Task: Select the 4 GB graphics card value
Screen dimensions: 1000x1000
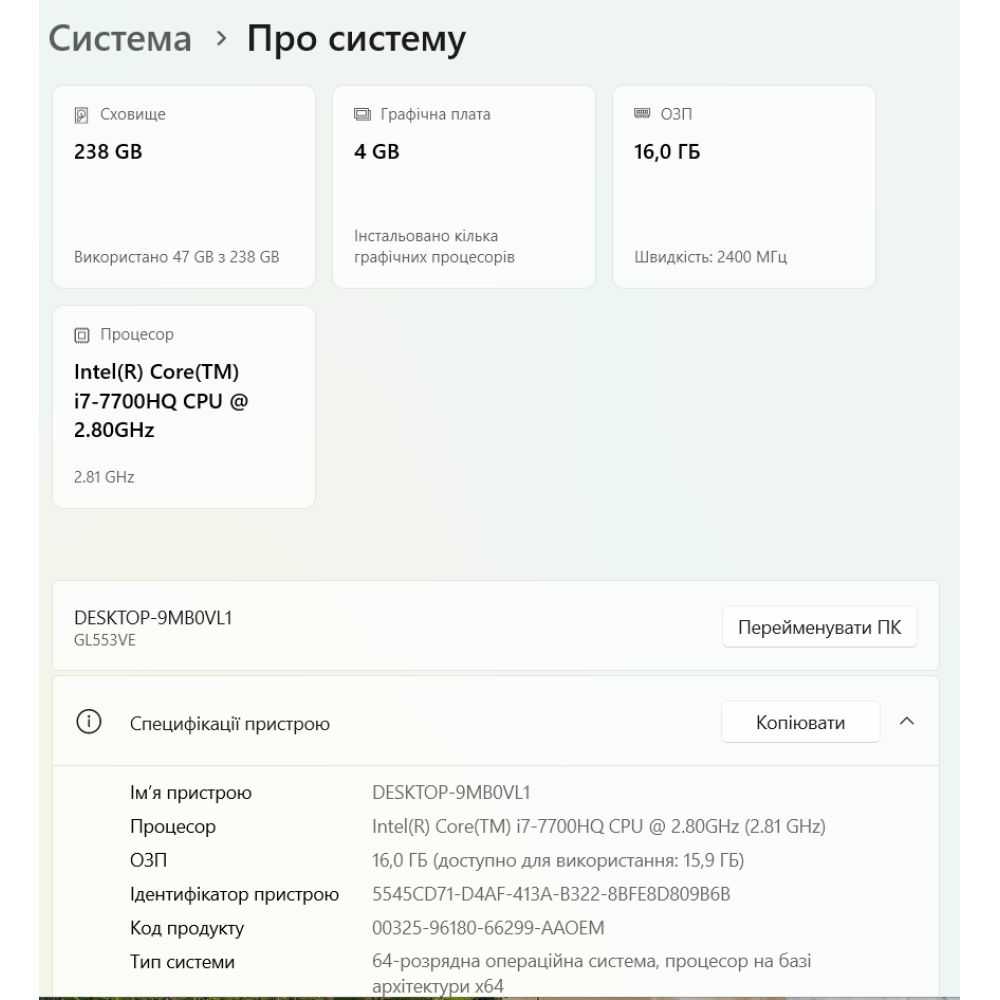Action: coord(377,153)
